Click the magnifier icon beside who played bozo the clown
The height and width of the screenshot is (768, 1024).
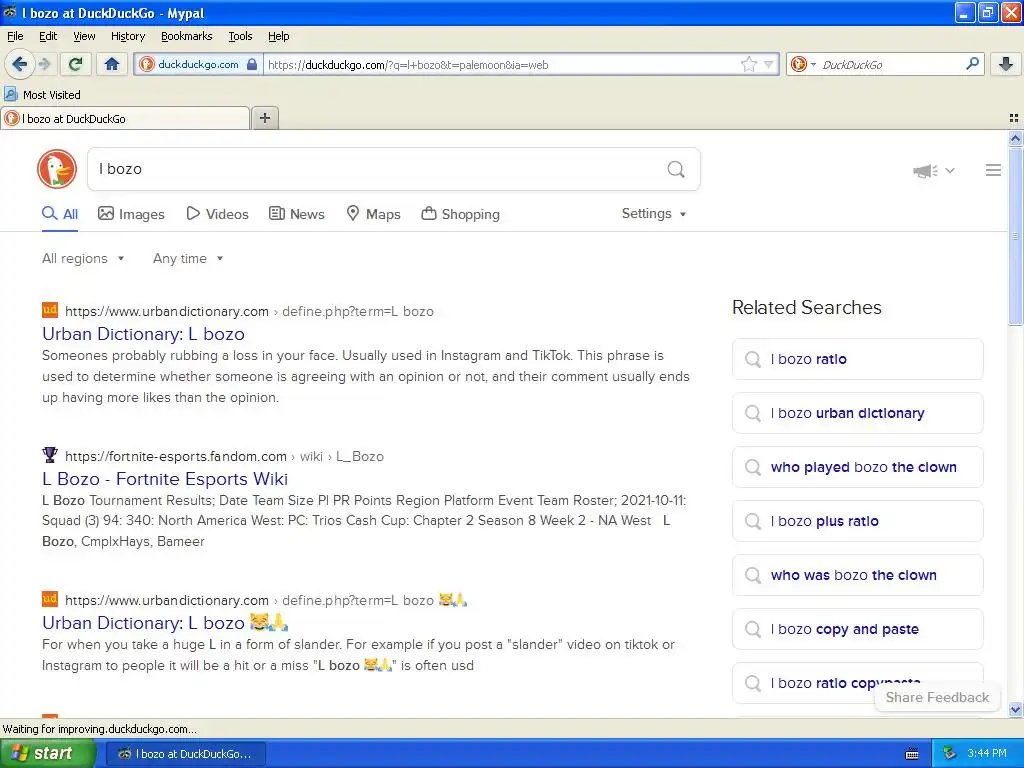752,468
